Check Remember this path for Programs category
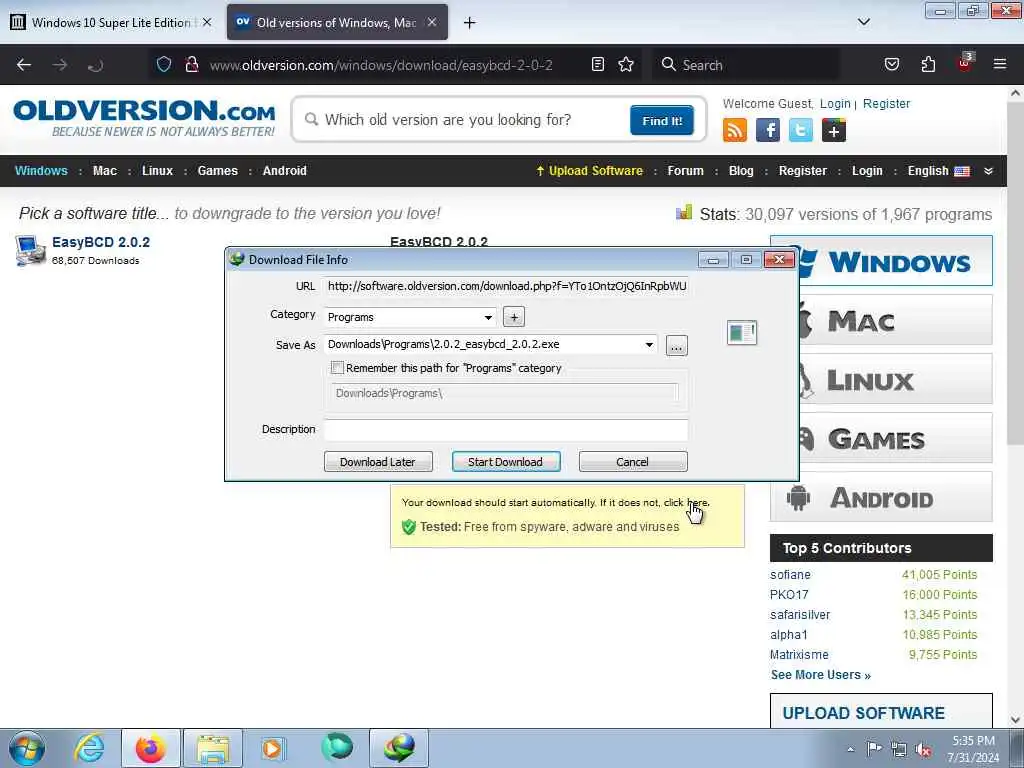 [337, 368]
